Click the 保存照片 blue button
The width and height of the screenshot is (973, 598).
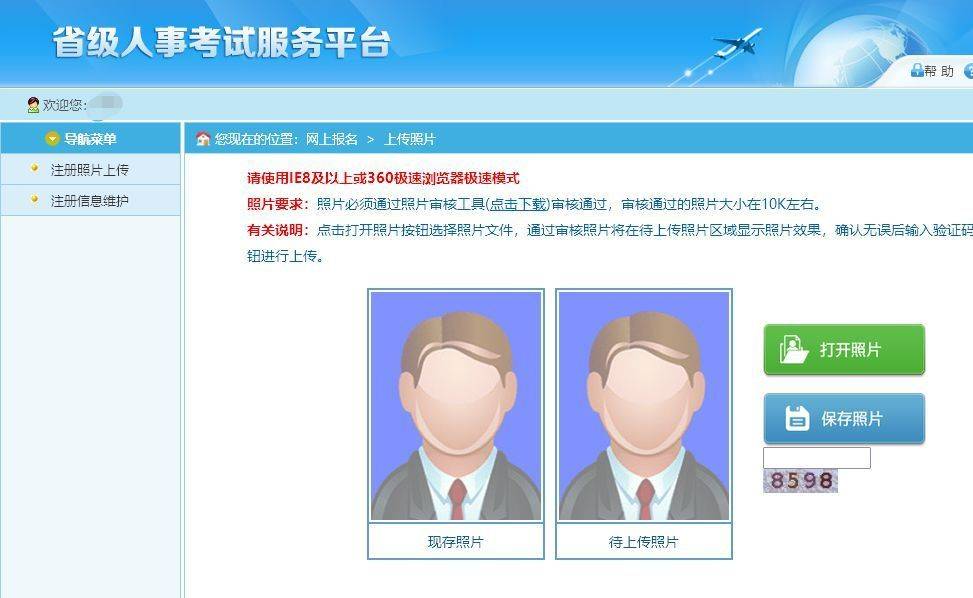coord(844,418)
